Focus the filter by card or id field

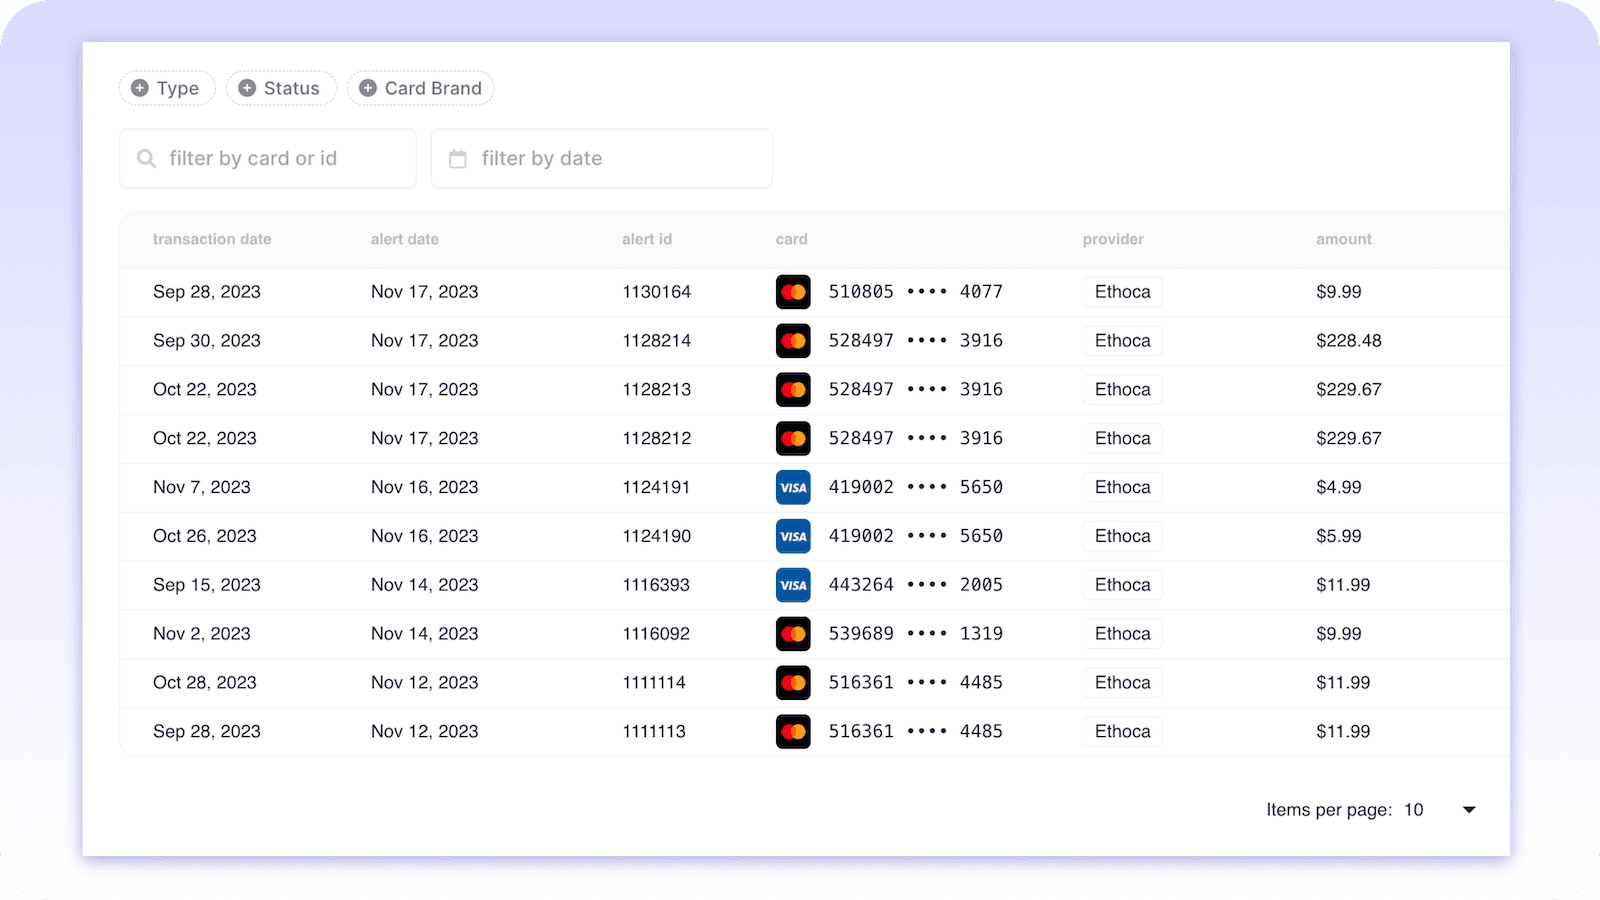pos(280,159)
